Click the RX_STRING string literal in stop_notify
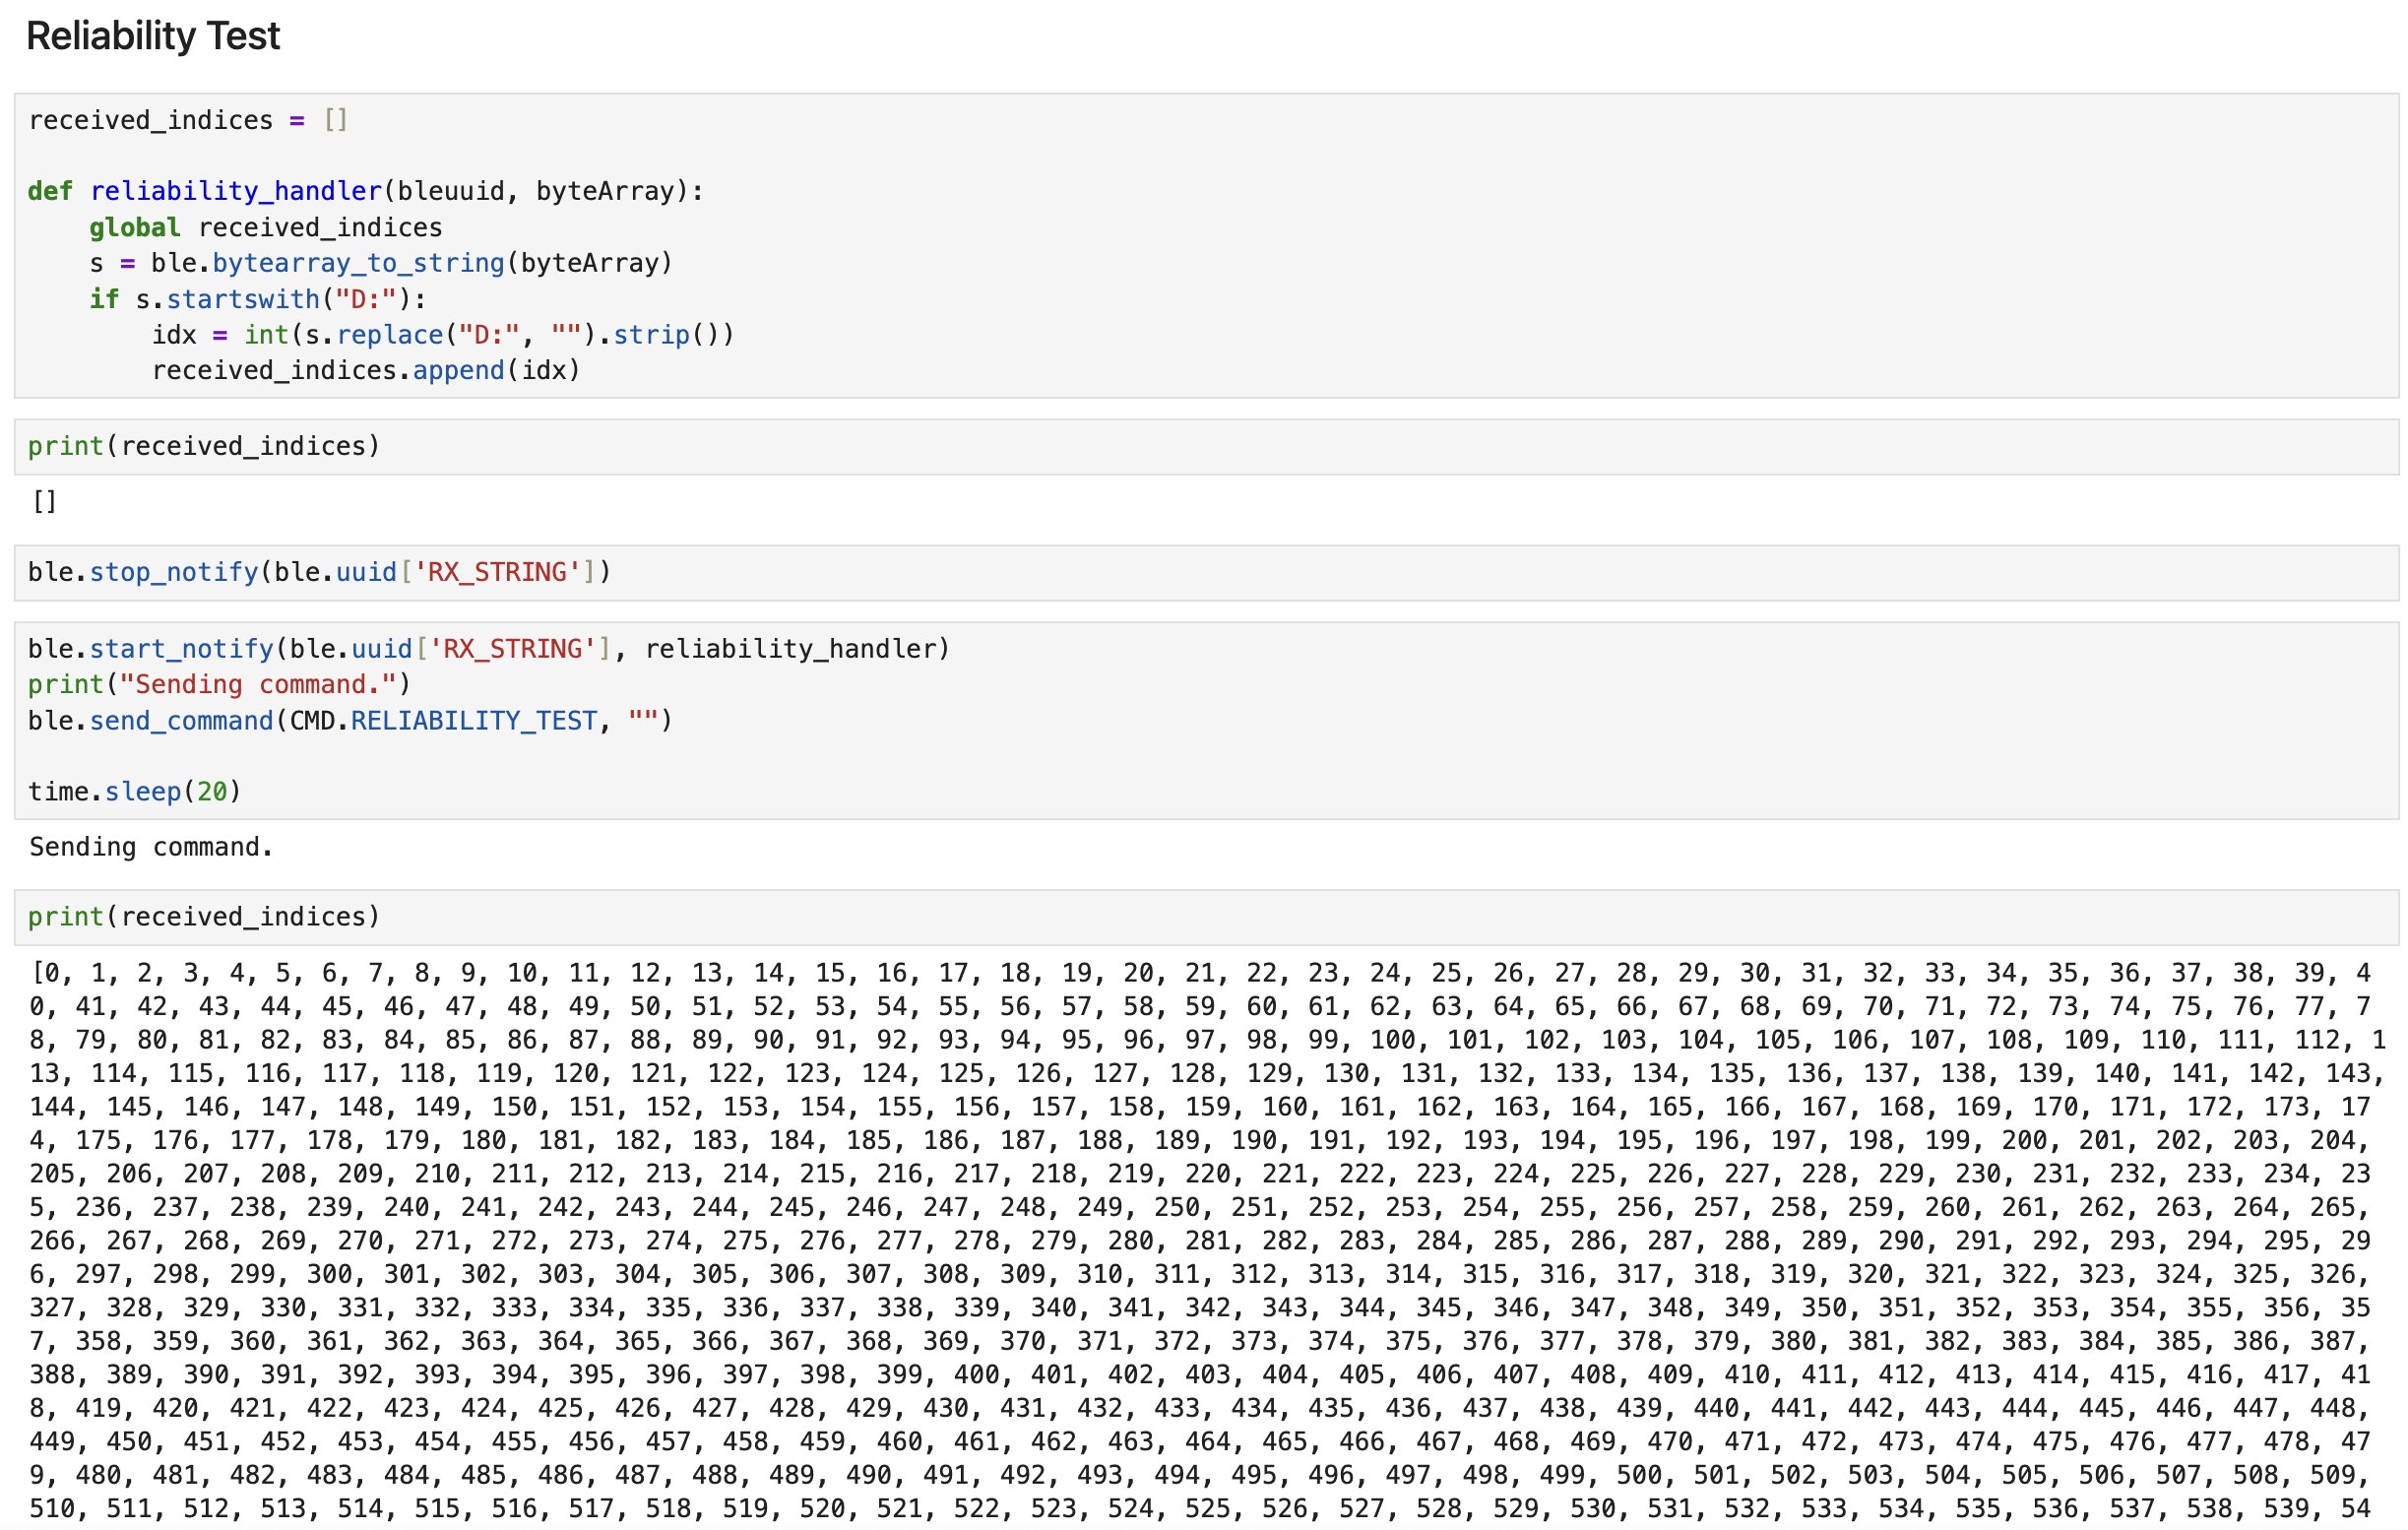Screen dimensions: 2408x1530 pos(502,571)
